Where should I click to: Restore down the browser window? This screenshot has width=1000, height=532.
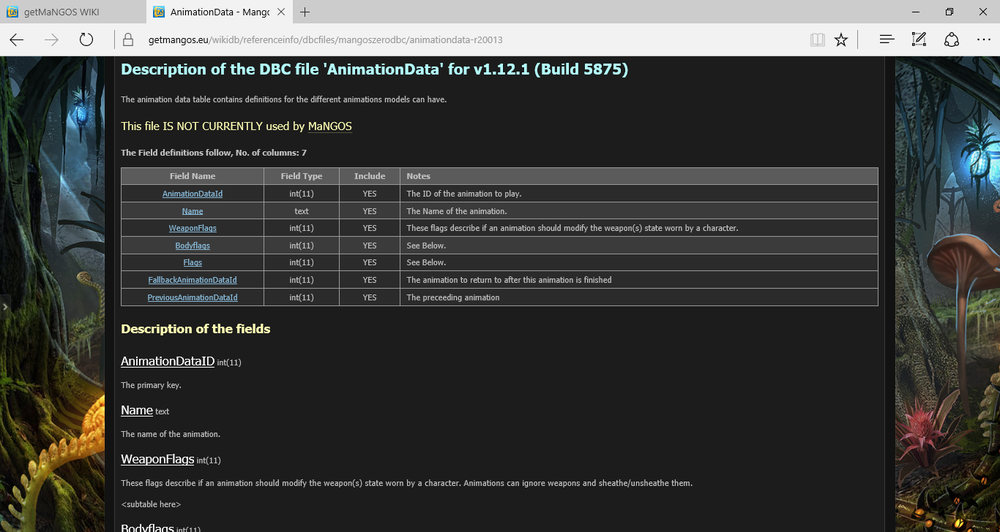pyautogui.click(x=950, y=11)
